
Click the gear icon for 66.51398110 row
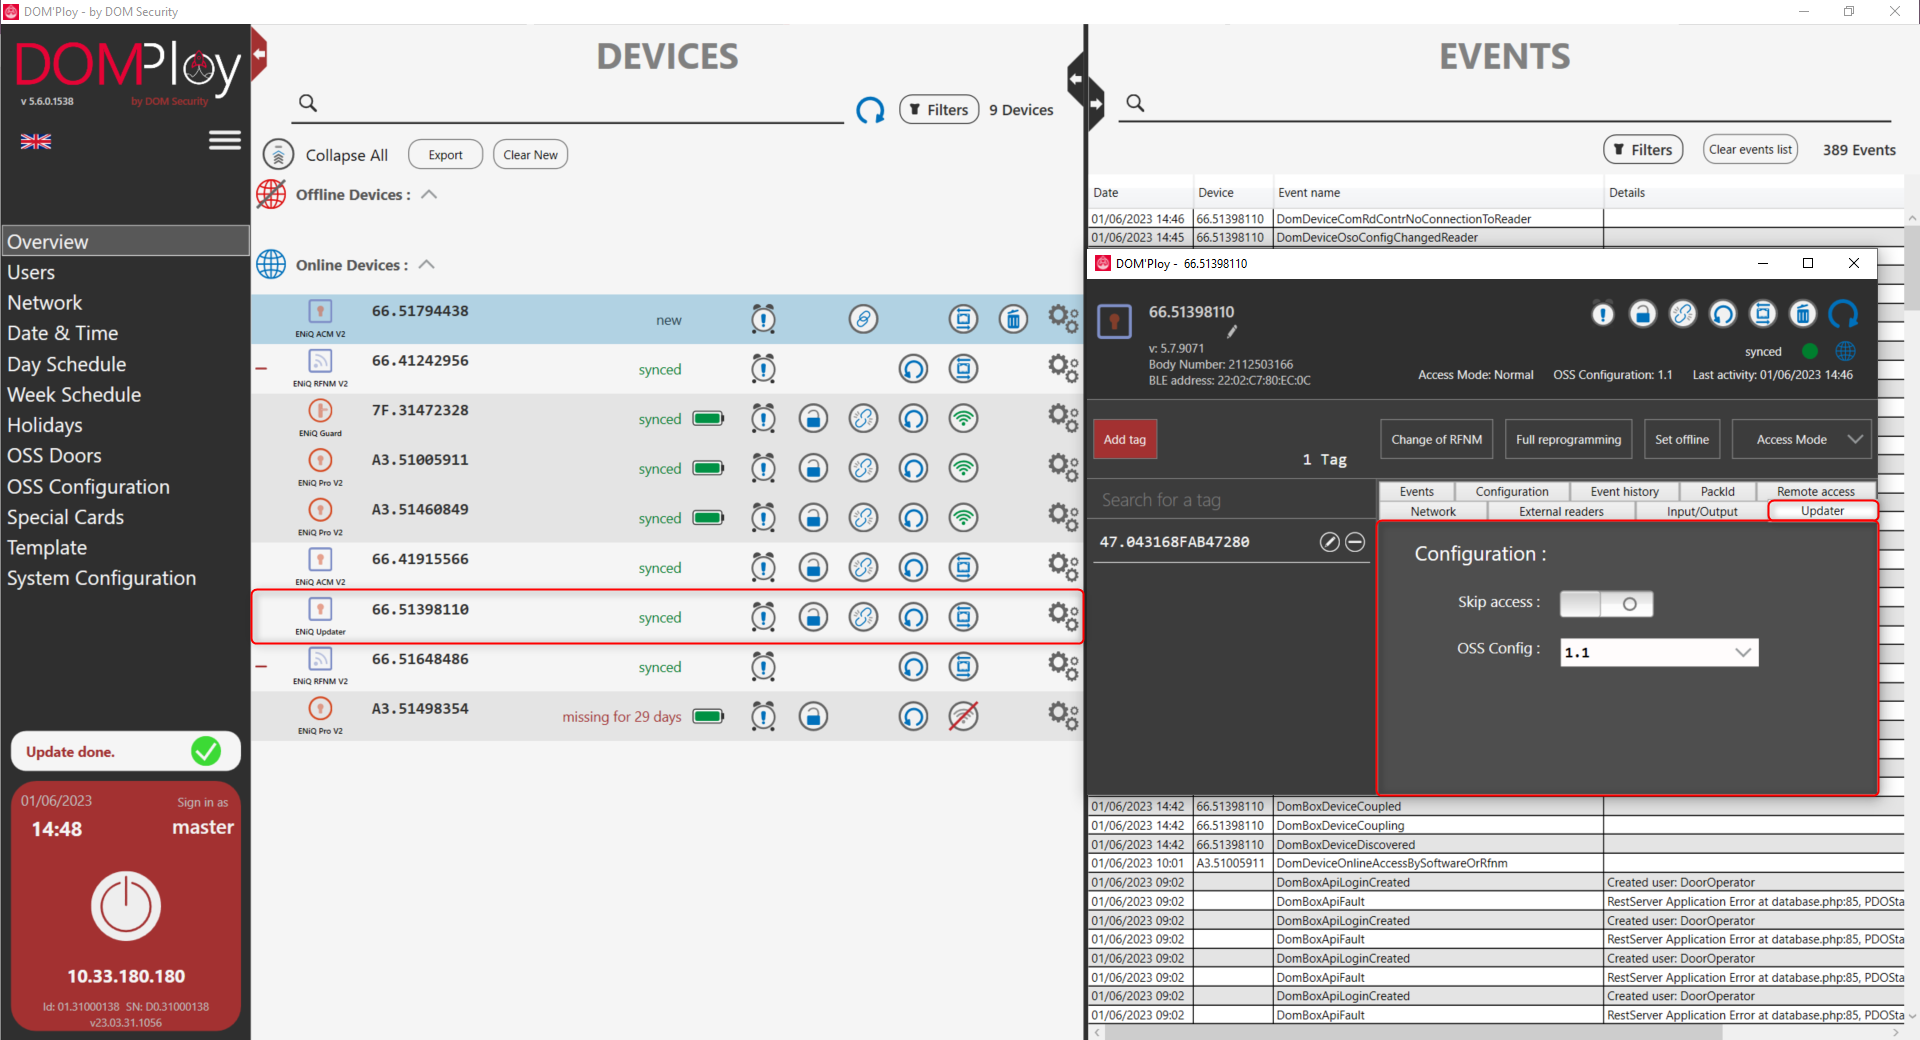coord(1063,617)
